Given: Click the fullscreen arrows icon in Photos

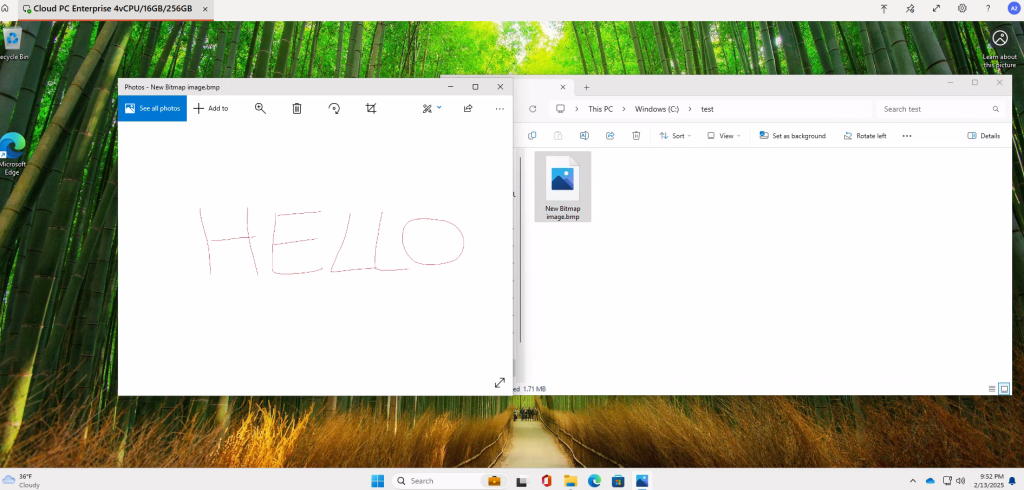Looking at the screenshot, I should click(500, 383).
